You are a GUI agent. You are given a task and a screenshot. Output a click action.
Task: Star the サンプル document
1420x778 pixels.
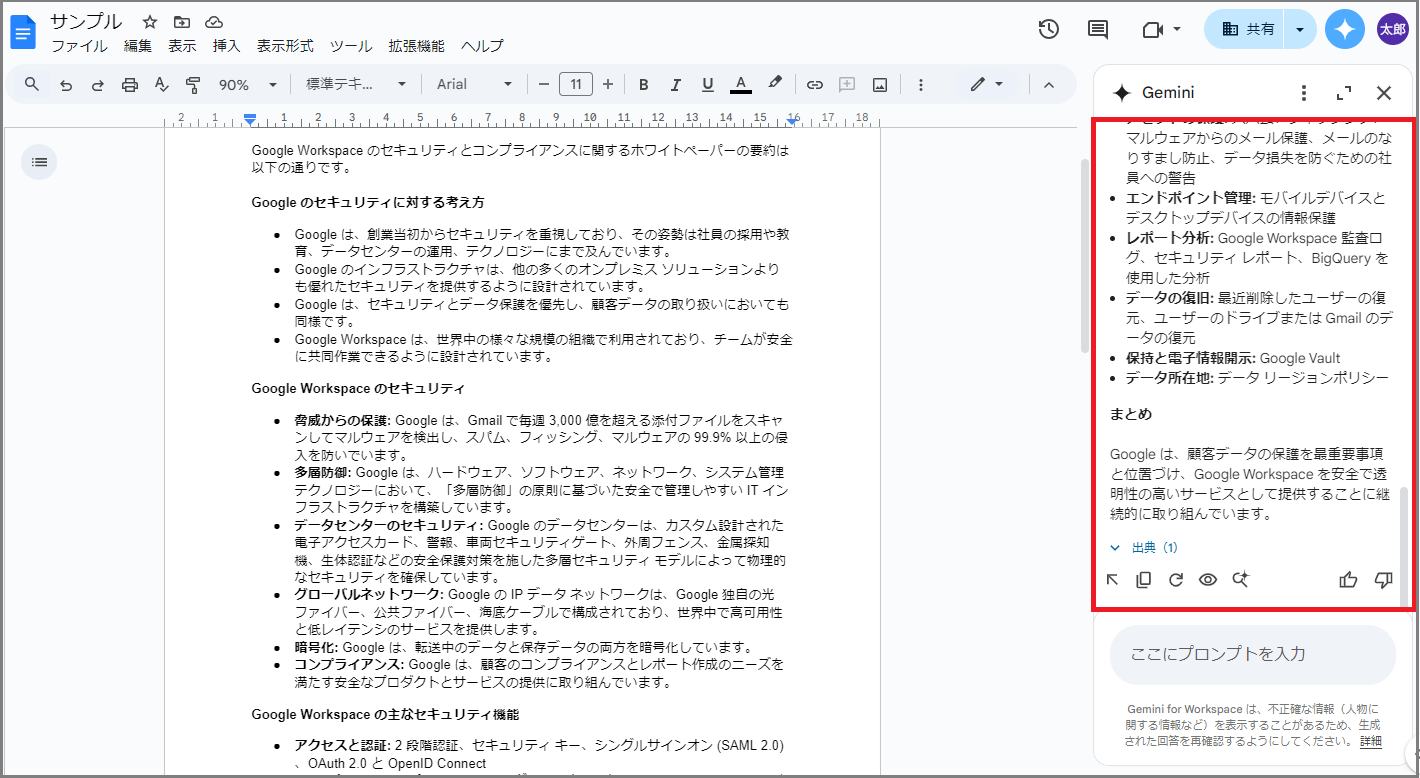click(x=150, y=21)
